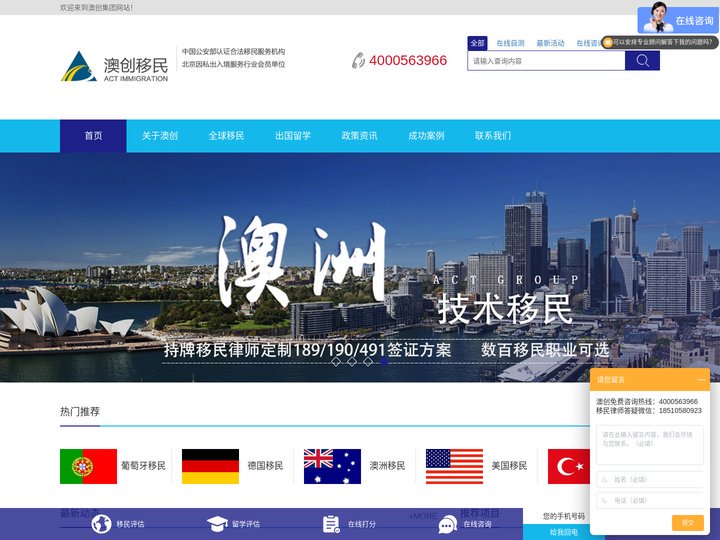The image size is (720, 540).
Task: Click the 澳洲 技术移民 banner image
Action: coord(360,267)
